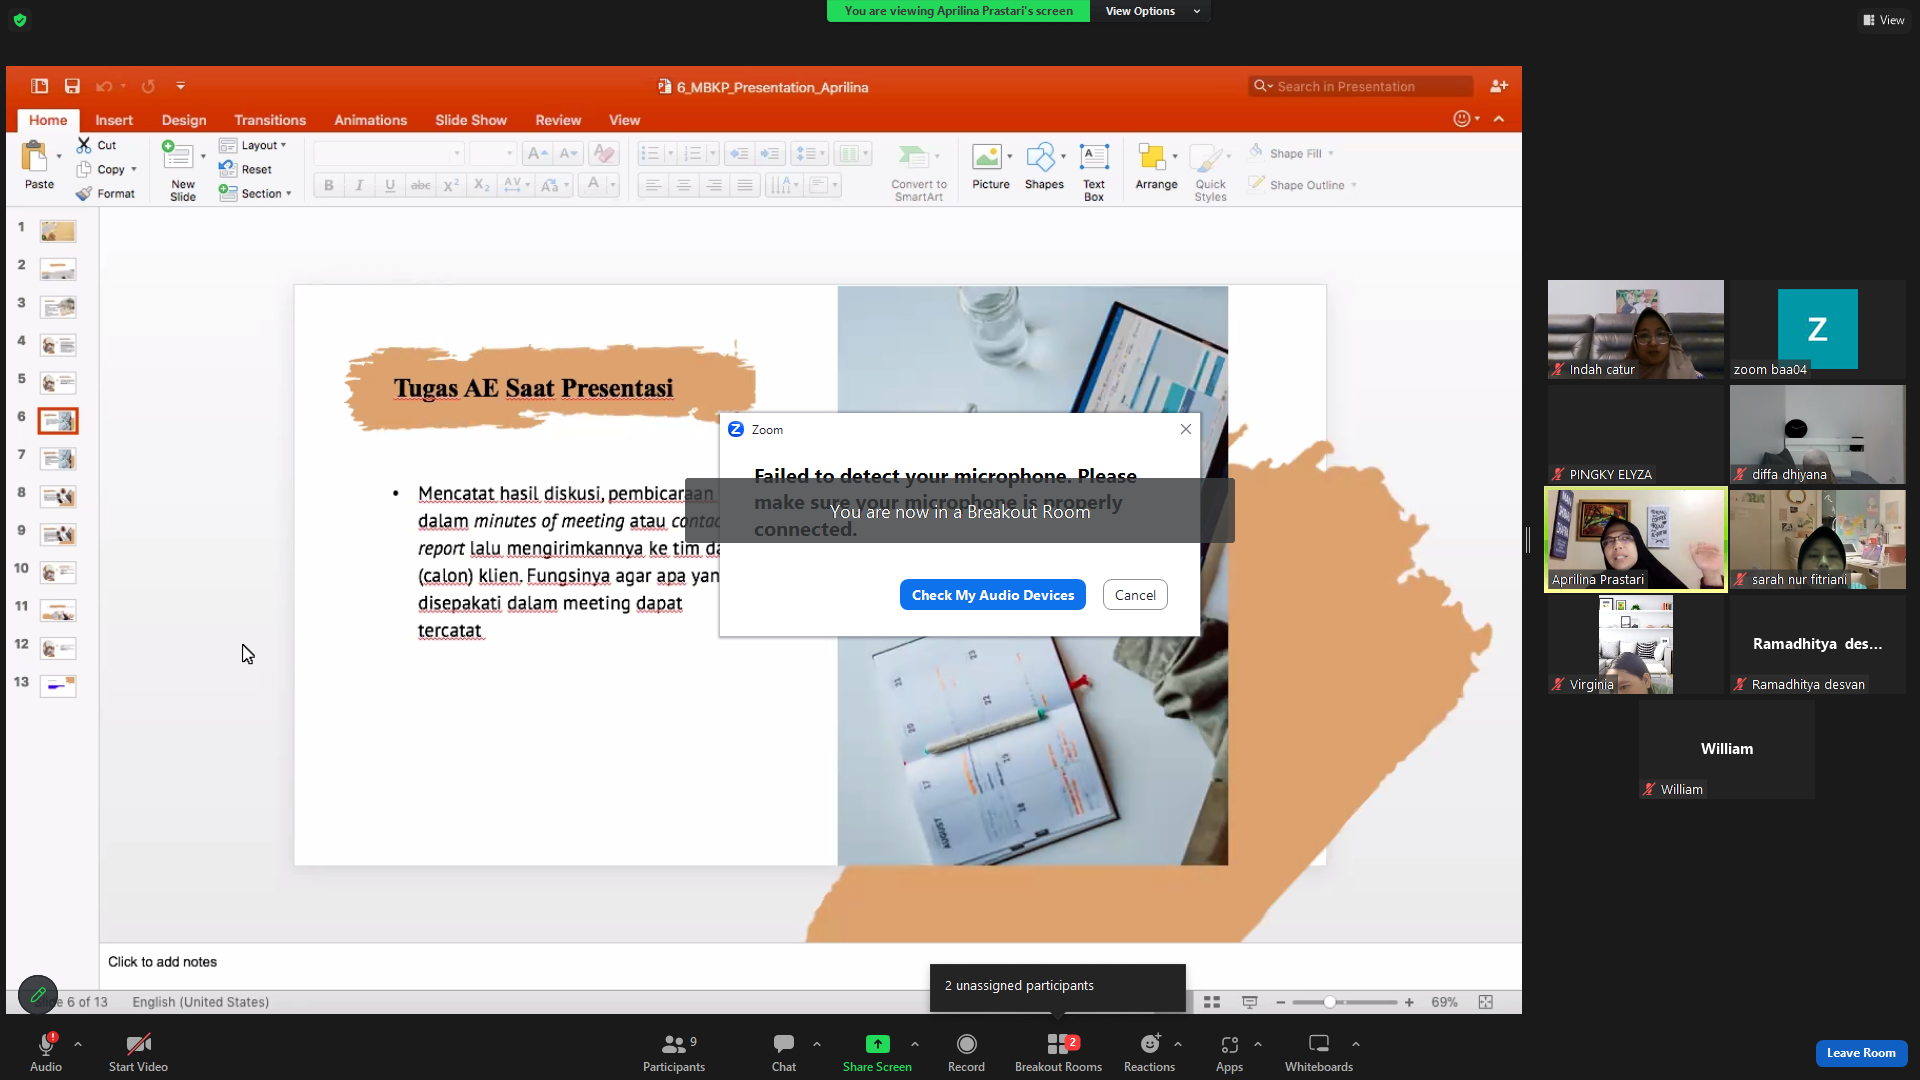Click the New Slide icon
The height and width of the screenshot is (1080, 1920).
coord(178,155)
